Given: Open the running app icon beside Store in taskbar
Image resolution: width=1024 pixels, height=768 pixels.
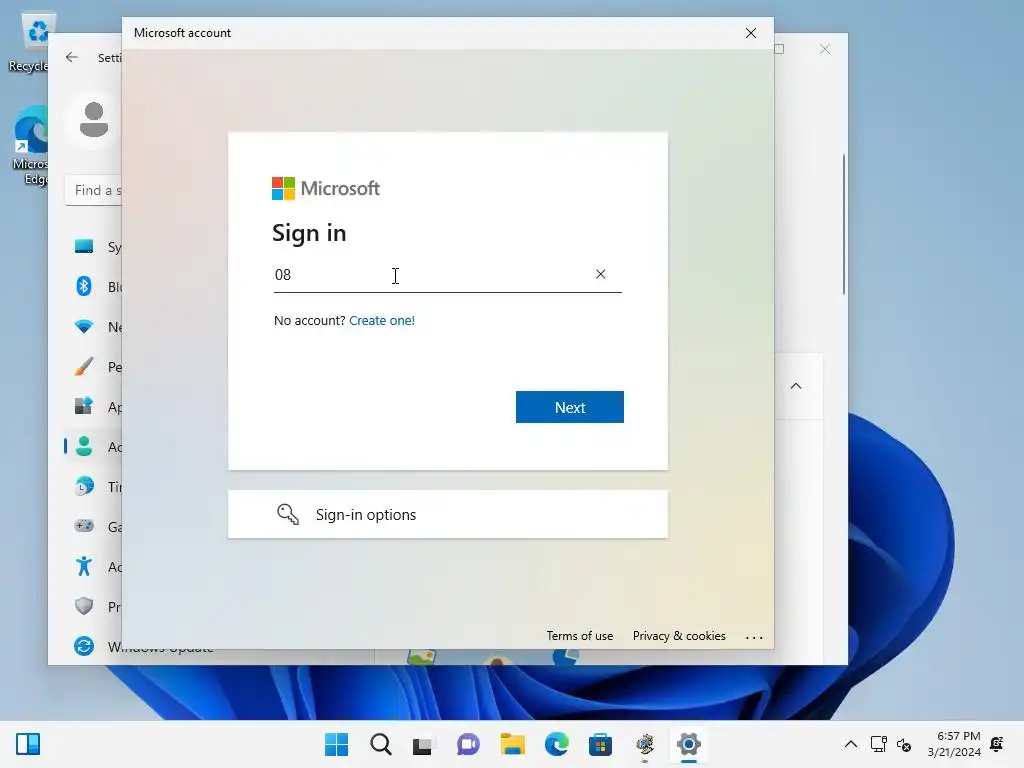Looking at the screenshot, I should 645,744.
